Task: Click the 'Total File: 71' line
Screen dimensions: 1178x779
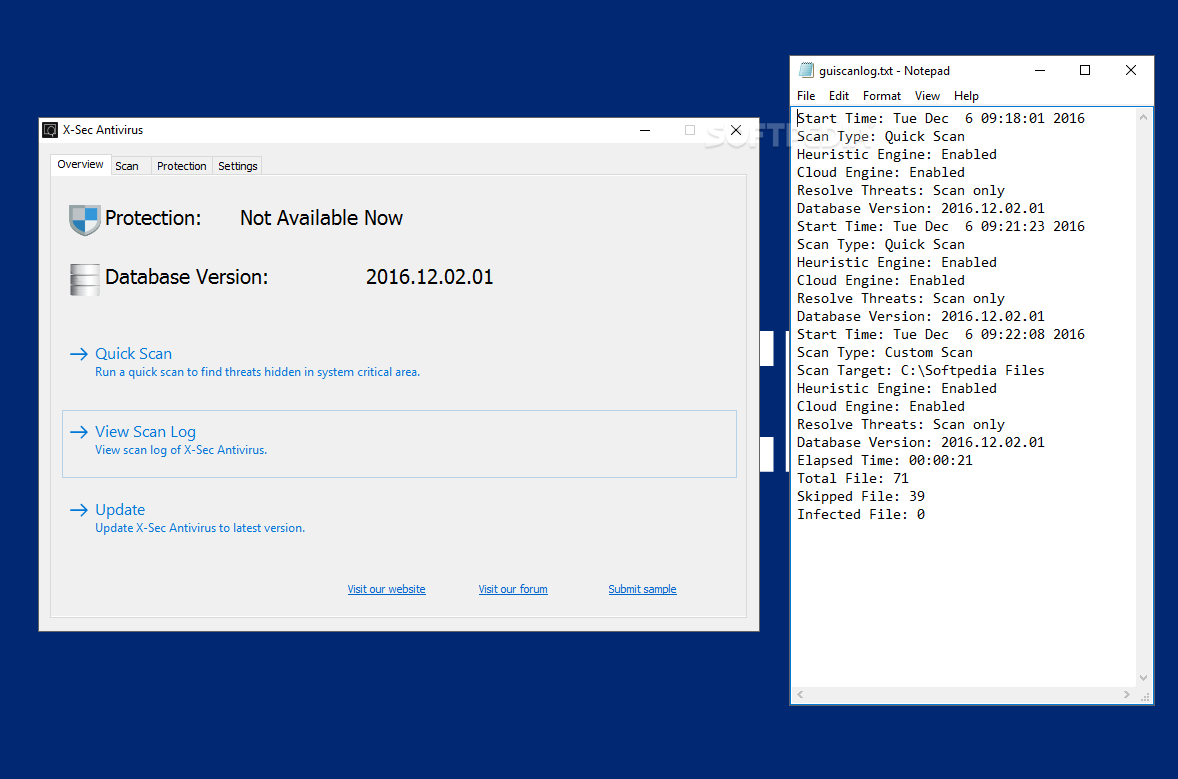Action: tap(853, 479)
